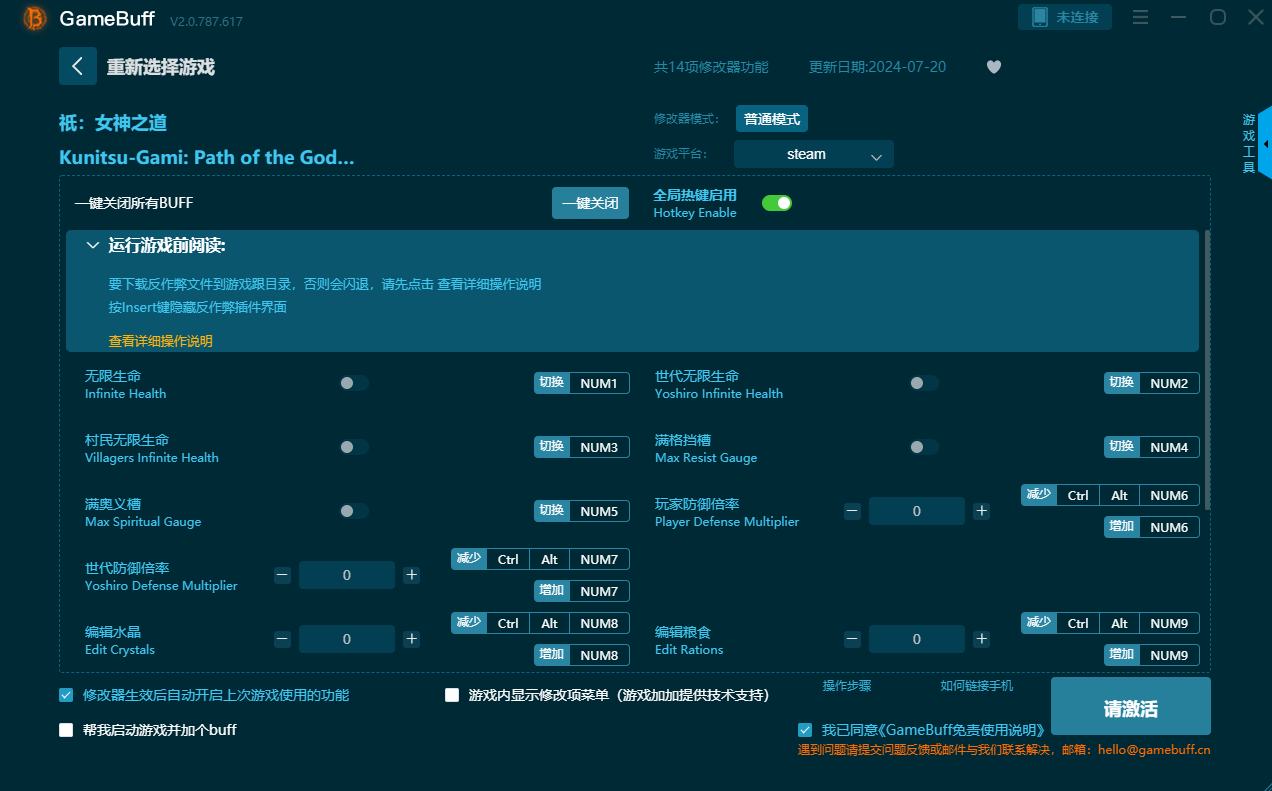Expand the game tools side panel
This screenshot has height=791, width=1272.
pyautogui.click(x=1265, y=144)
